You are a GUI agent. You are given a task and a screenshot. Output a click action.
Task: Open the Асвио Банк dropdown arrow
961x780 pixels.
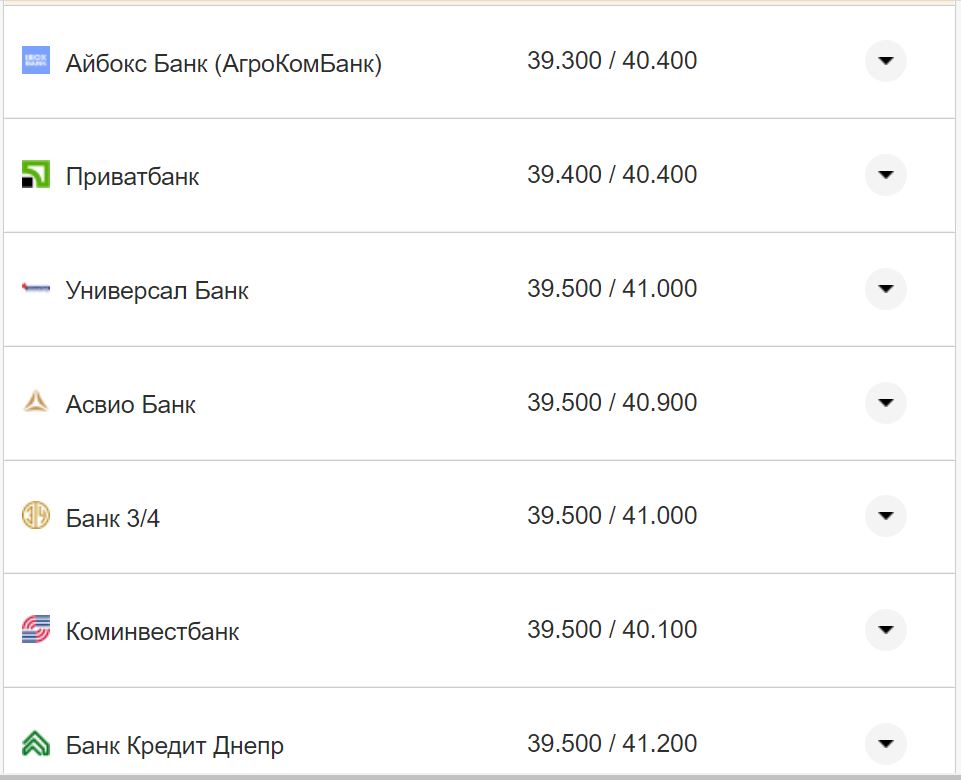point(885,403)
